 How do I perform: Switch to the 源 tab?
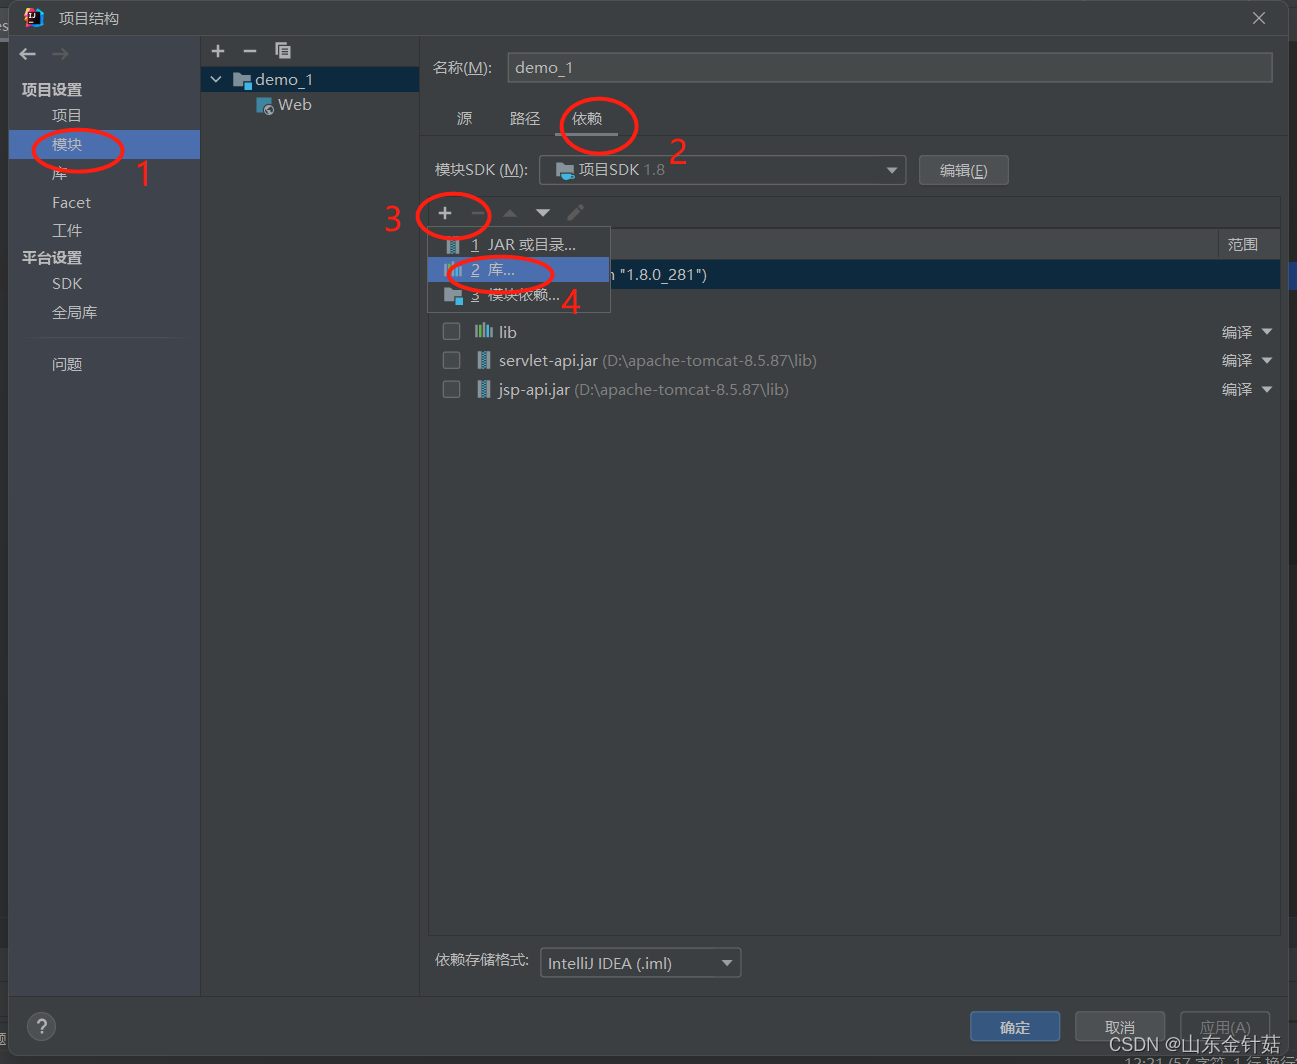(465, 119)
